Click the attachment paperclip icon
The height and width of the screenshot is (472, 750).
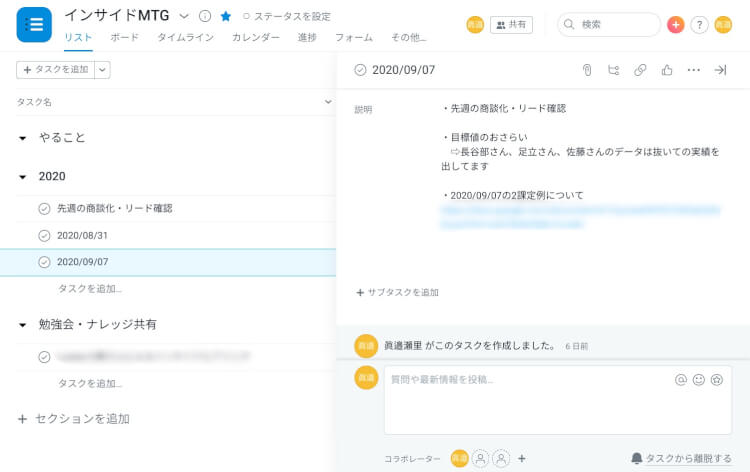click(x=588, y=70)
